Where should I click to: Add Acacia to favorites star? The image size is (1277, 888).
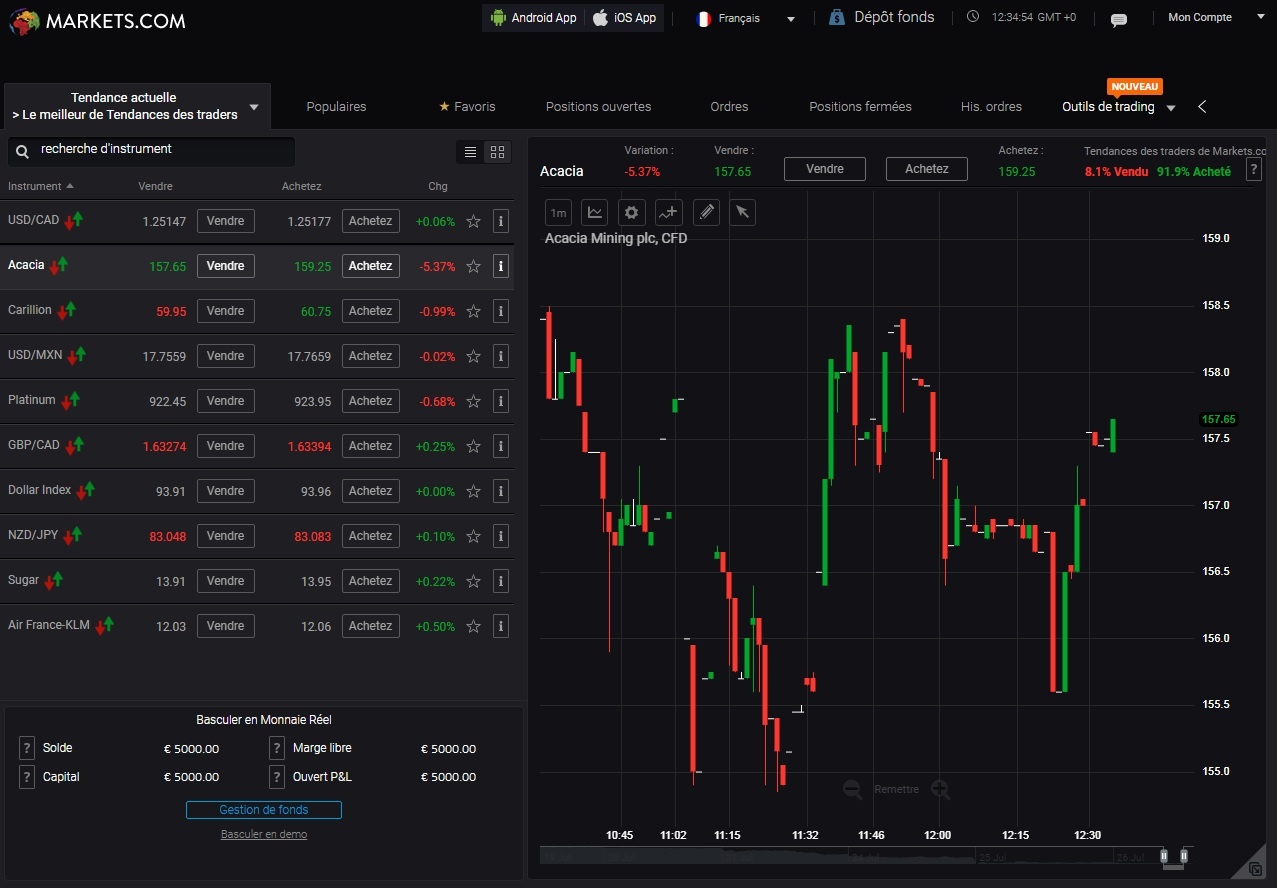(x=474, y=266)
